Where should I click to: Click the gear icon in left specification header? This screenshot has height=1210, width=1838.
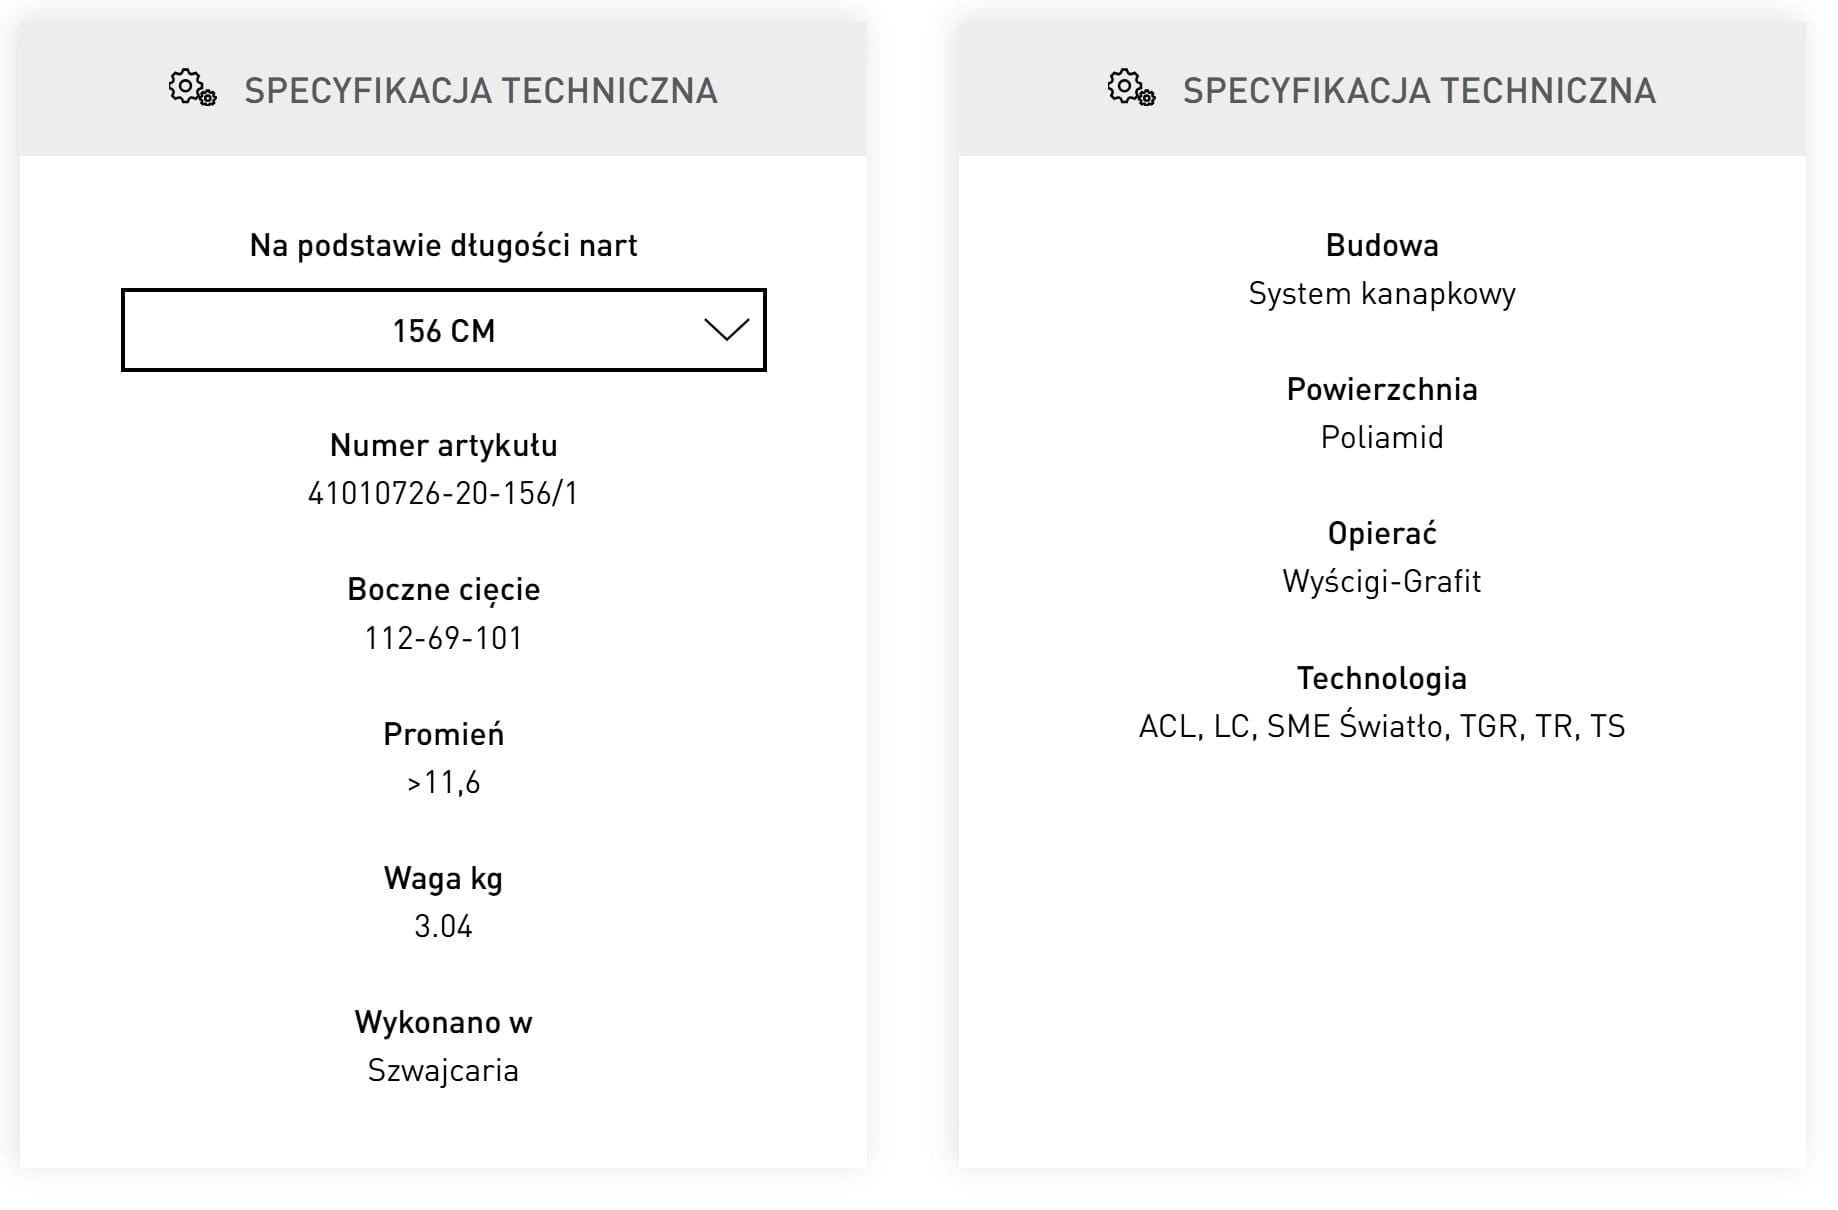(192, 88)
